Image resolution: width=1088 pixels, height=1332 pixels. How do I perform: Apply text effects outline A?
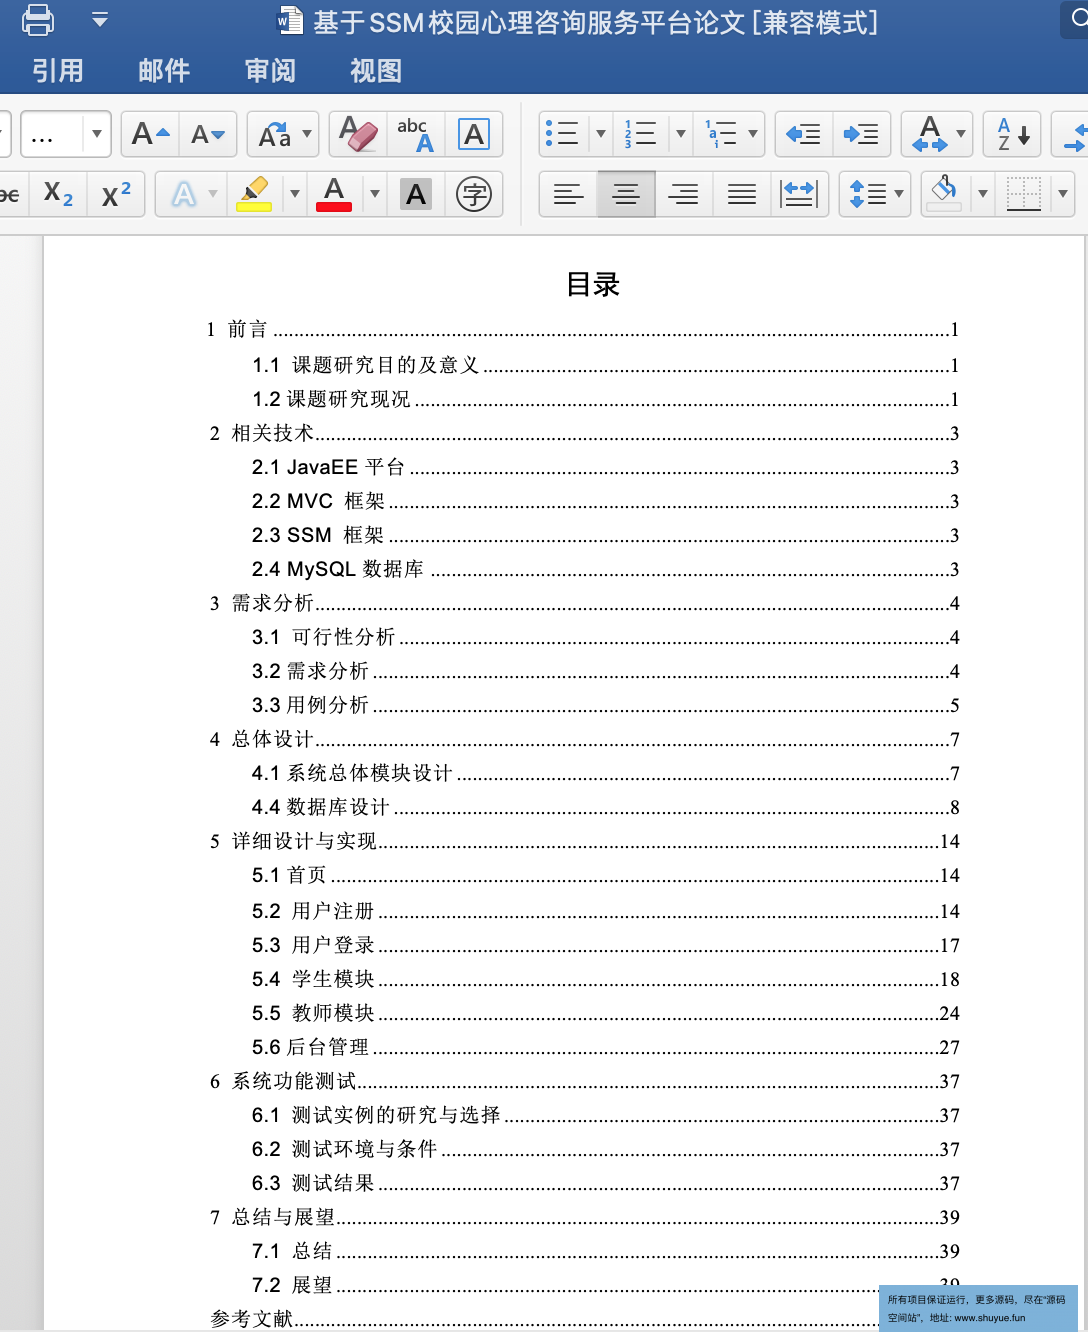pyautogui.click(x=184, y=194)
